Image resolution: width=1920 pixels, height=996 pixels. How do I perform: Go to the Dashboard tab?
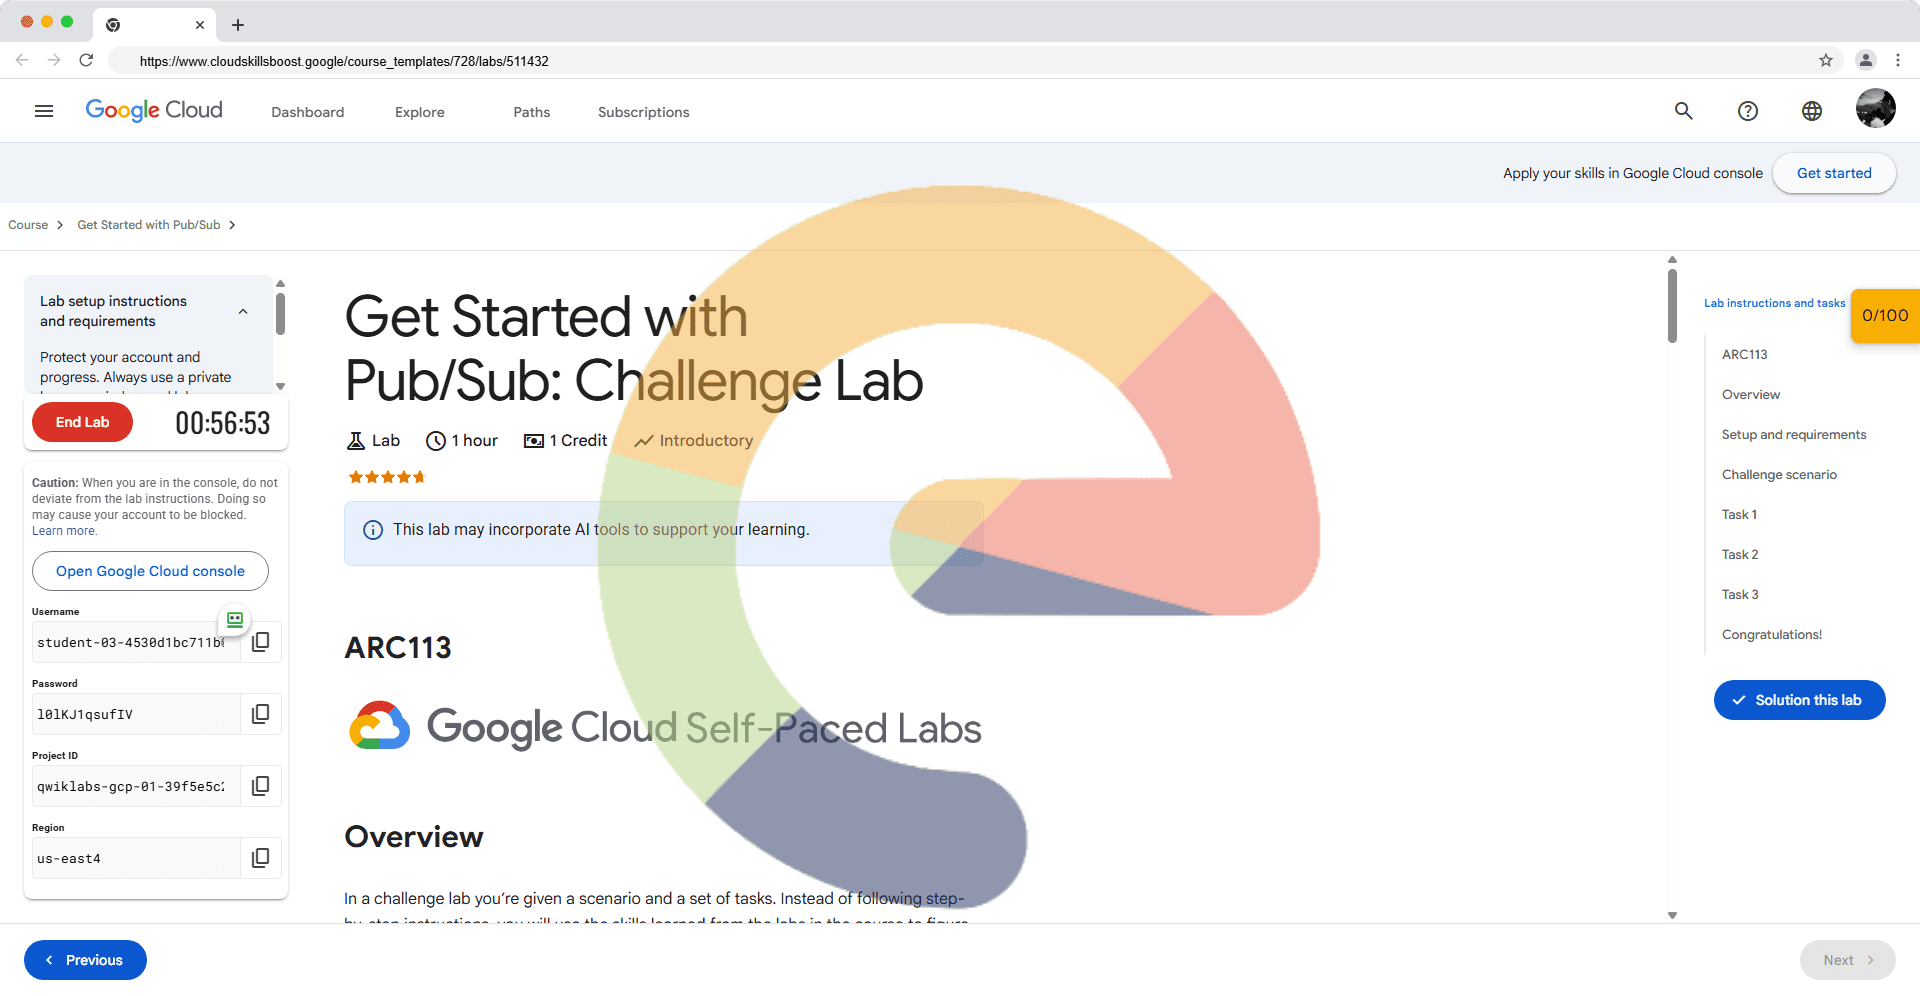tap(308, 112)
